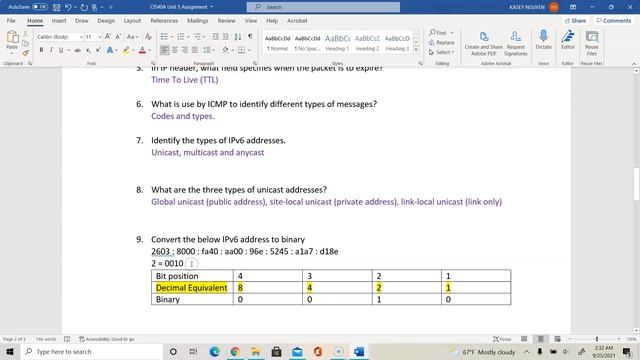Justify the text
Screen dimensions: 640x360
[x=195, y=50]
